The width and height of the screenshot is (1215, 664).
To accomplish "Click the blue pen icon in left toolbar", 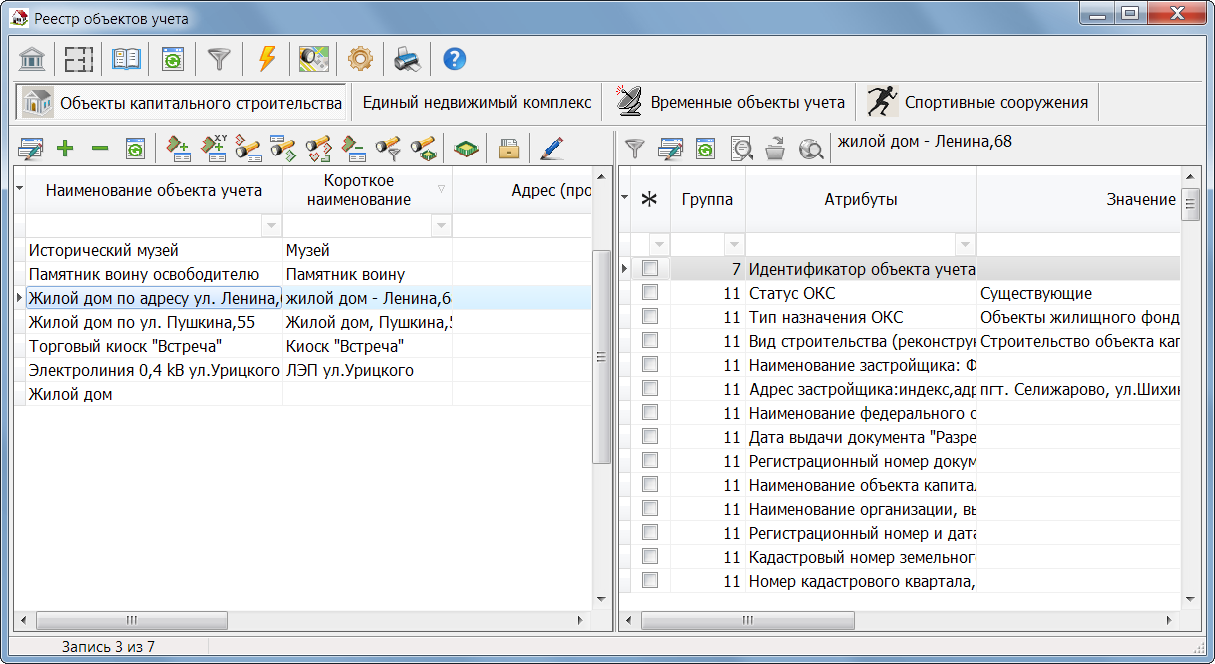I will tap(551, 149).
